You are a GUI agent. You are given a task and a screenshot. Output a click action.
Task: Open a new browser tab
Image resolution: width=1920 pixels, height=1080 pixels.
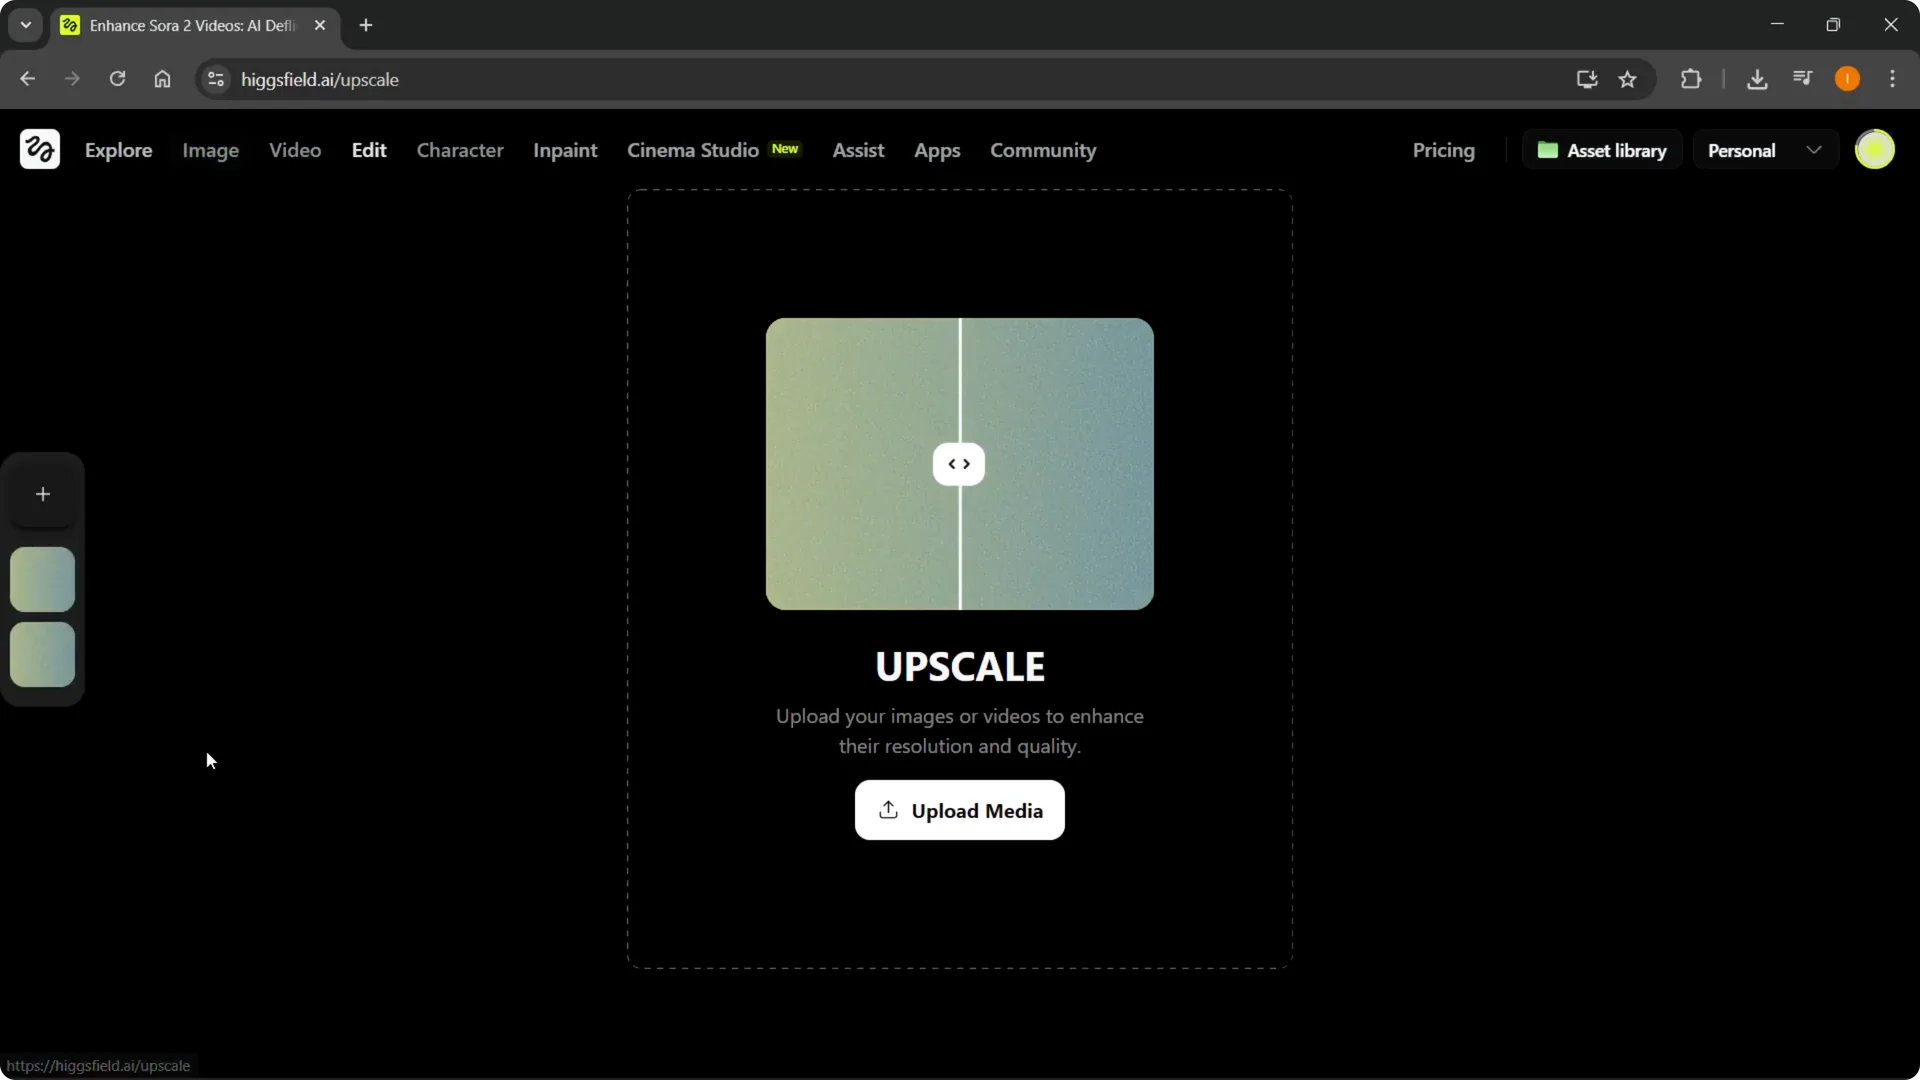366,25
